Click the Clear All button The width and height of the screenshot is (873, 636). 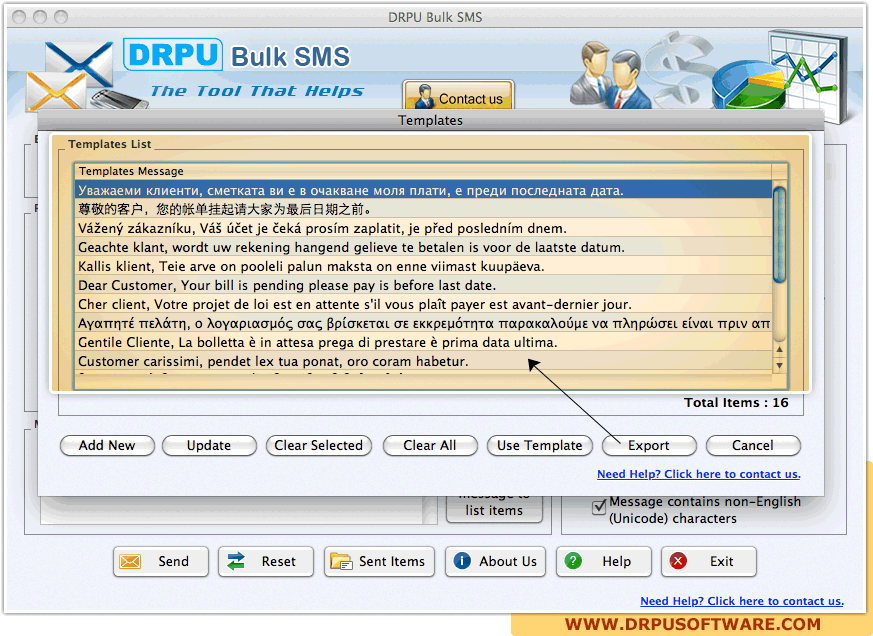(x=430, y=446)
